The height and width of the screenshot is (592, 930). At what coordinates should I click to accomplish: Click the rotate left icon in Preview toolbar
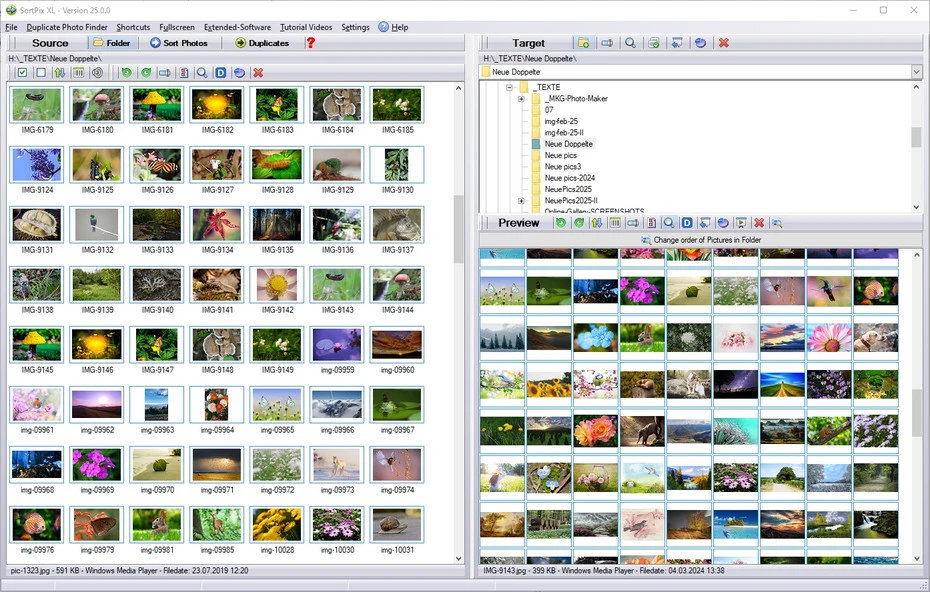(x=562, y=223)
